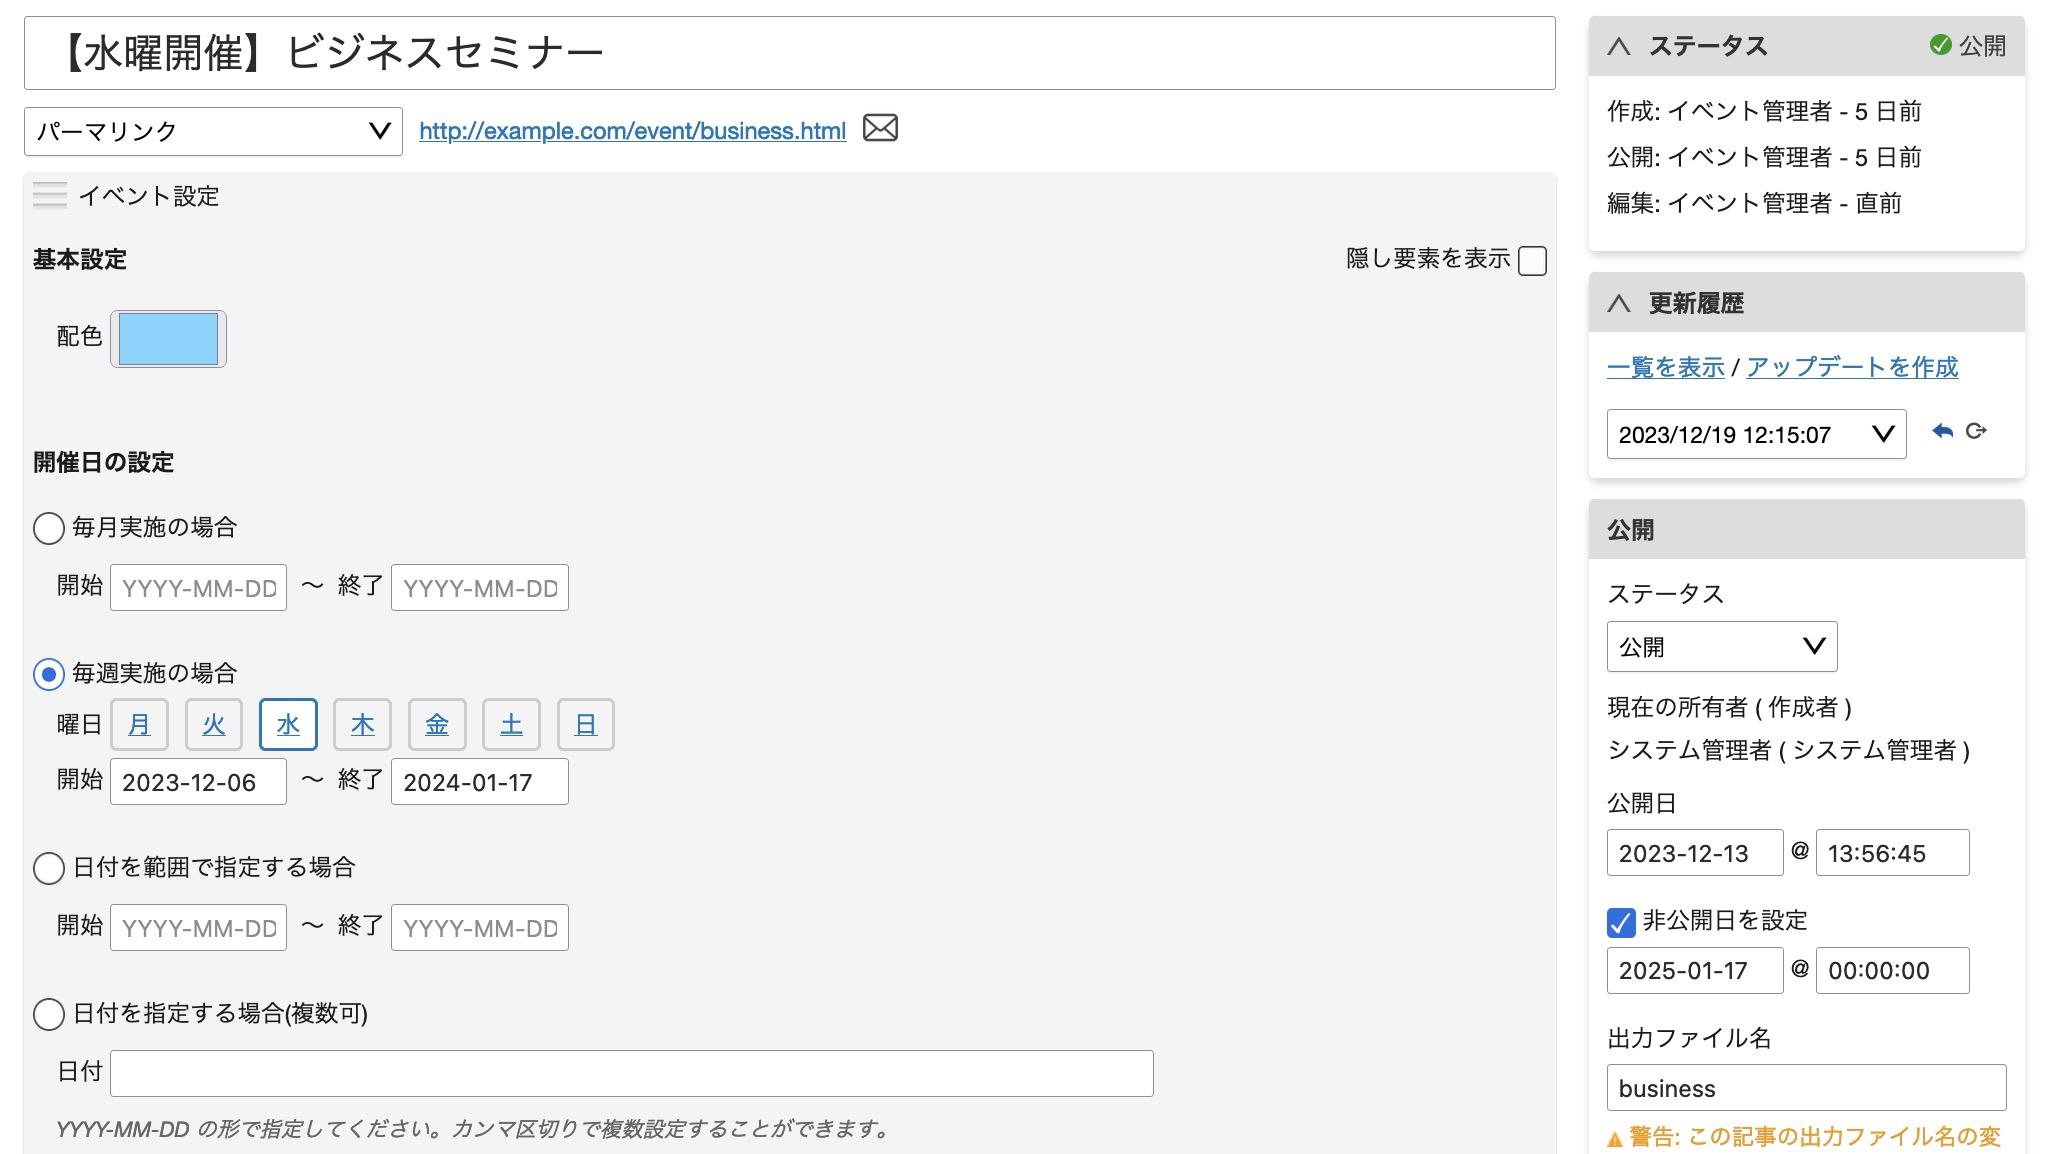Viewport: 2046px width, 1154px height.
Task: Open the 公開 status dropdown
Action: (1722, 647)
